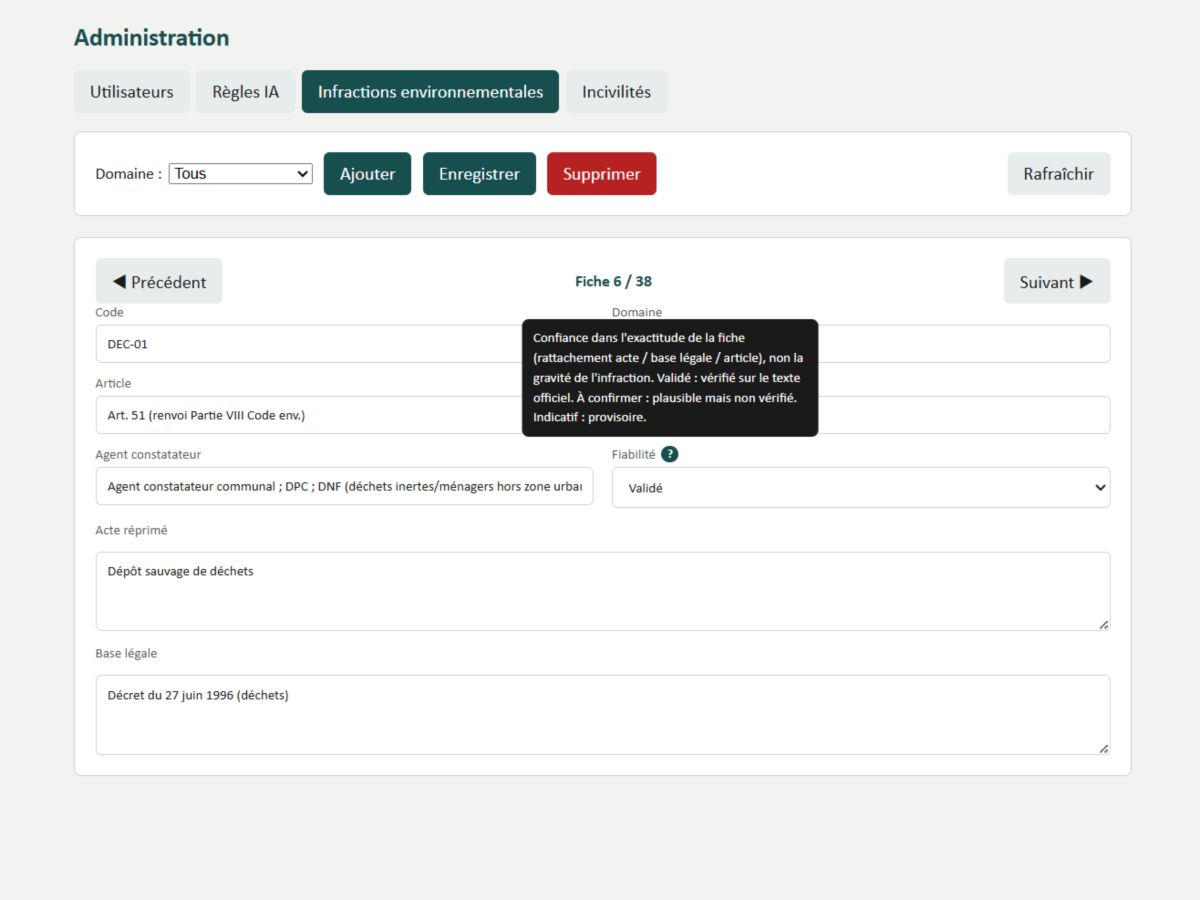1200x900 pixels.
Task: Click the Base légale resize handle
Action: click(1103, 748)
